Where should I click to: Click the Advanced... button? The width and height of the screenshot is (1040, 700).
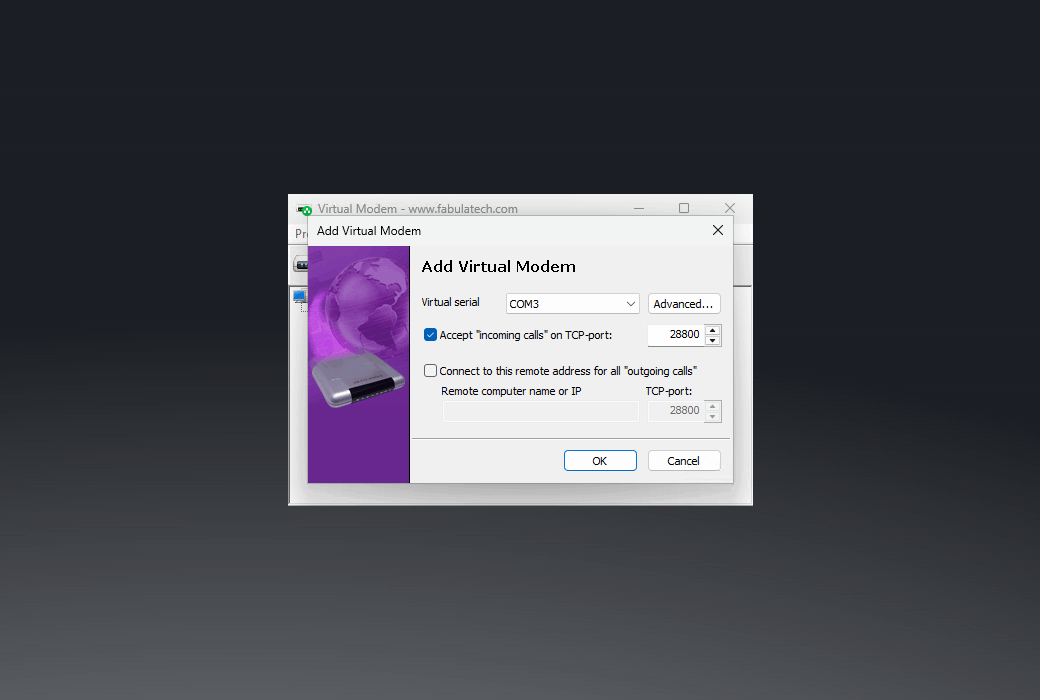point(684,304)
